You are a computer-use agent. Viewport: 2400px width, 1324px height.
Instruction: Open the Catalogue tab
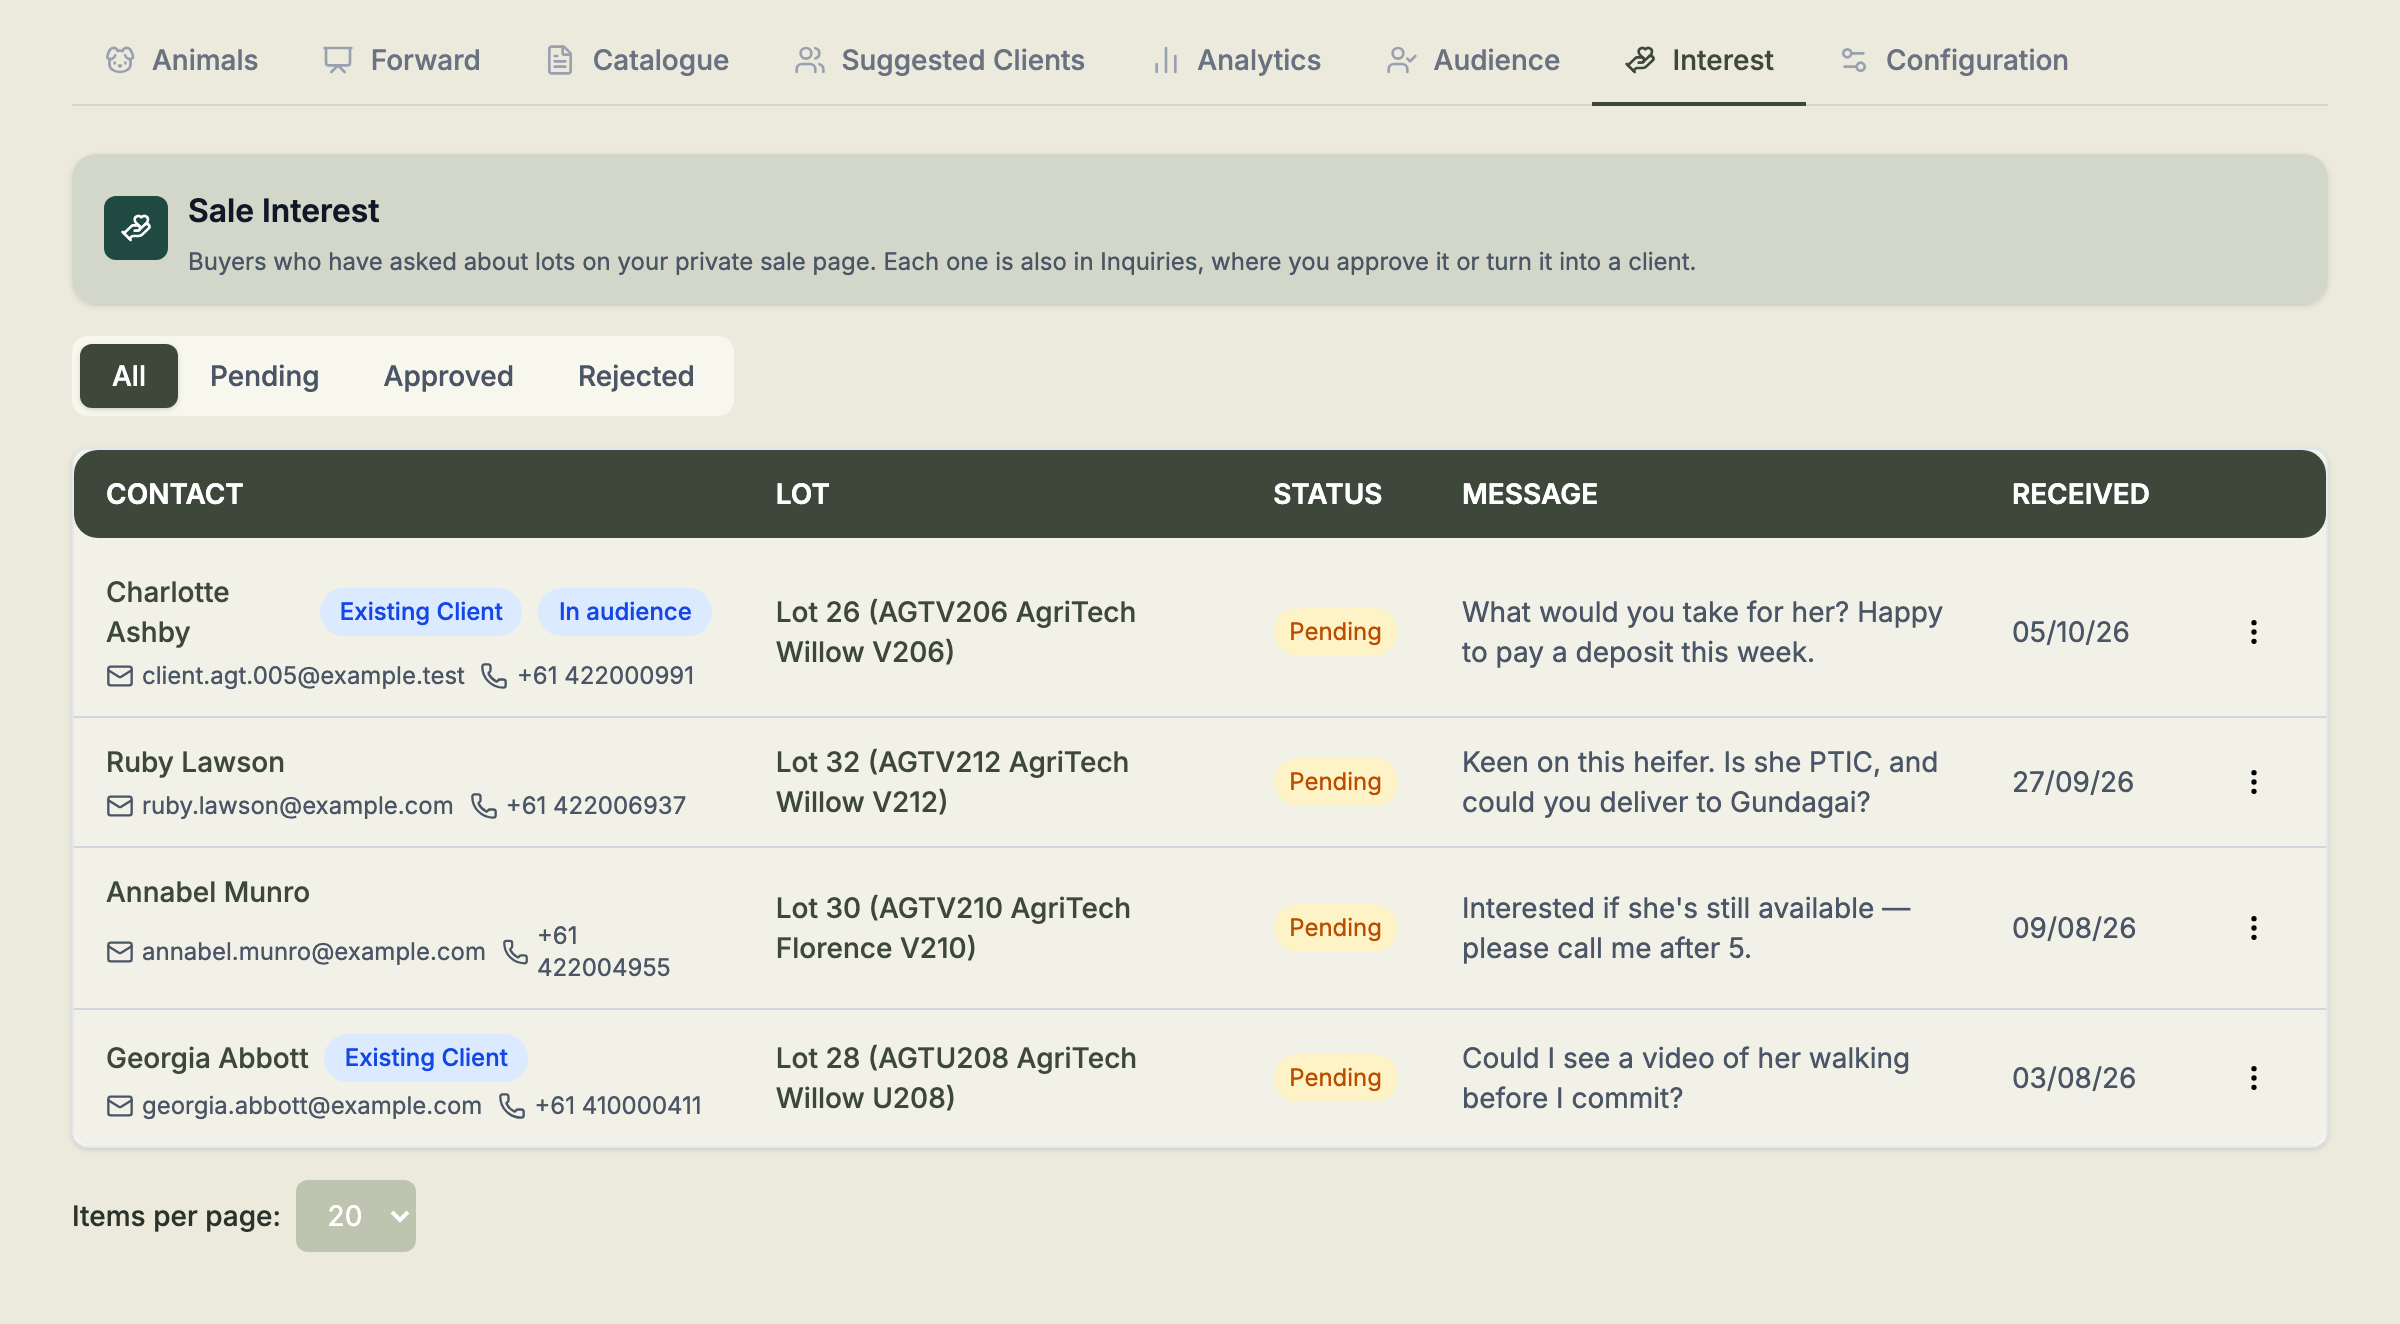click(637, 60)
